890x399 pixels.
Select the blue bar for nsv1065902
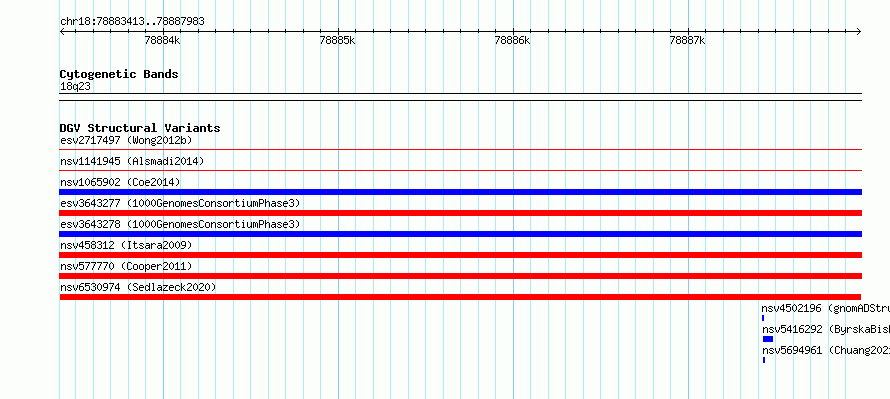pyautogui.click(x=461, y=192)
